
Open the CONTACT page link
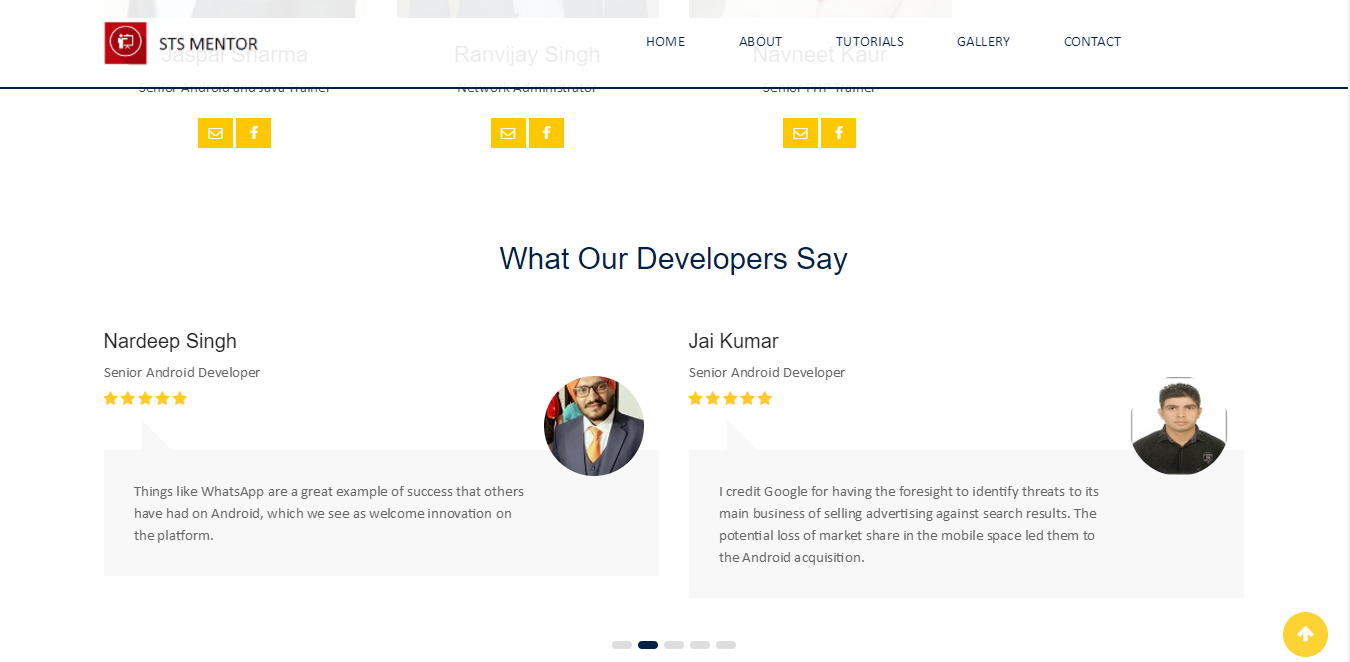click(1092, 42)
